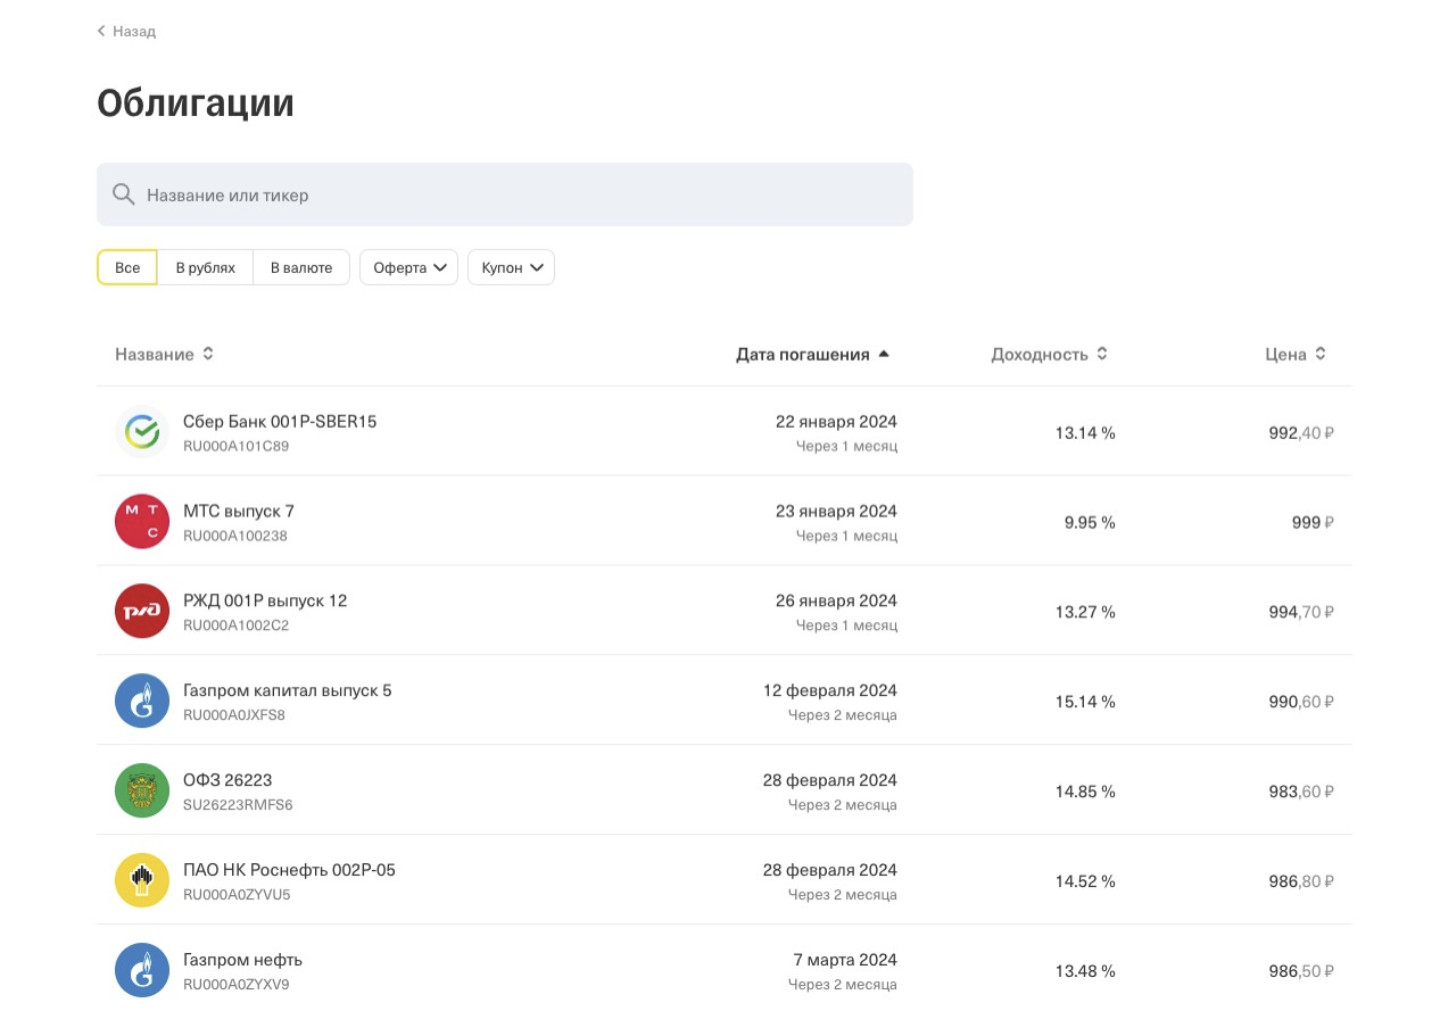
Task: Click the РЖД logo icon
Action: 142,611
